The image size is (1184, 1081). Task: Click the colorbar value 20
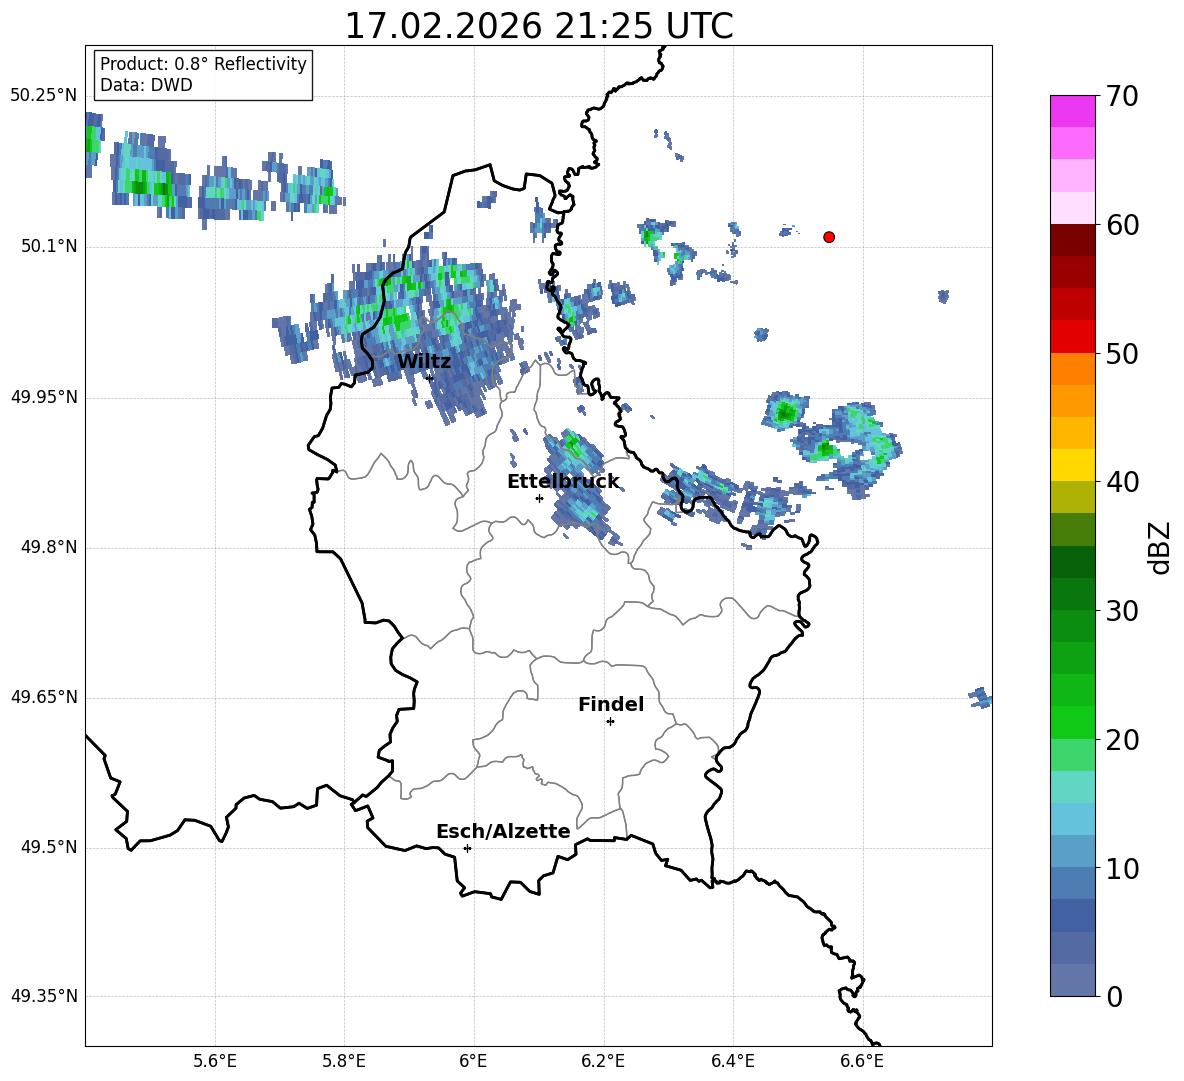(1122, 740)
